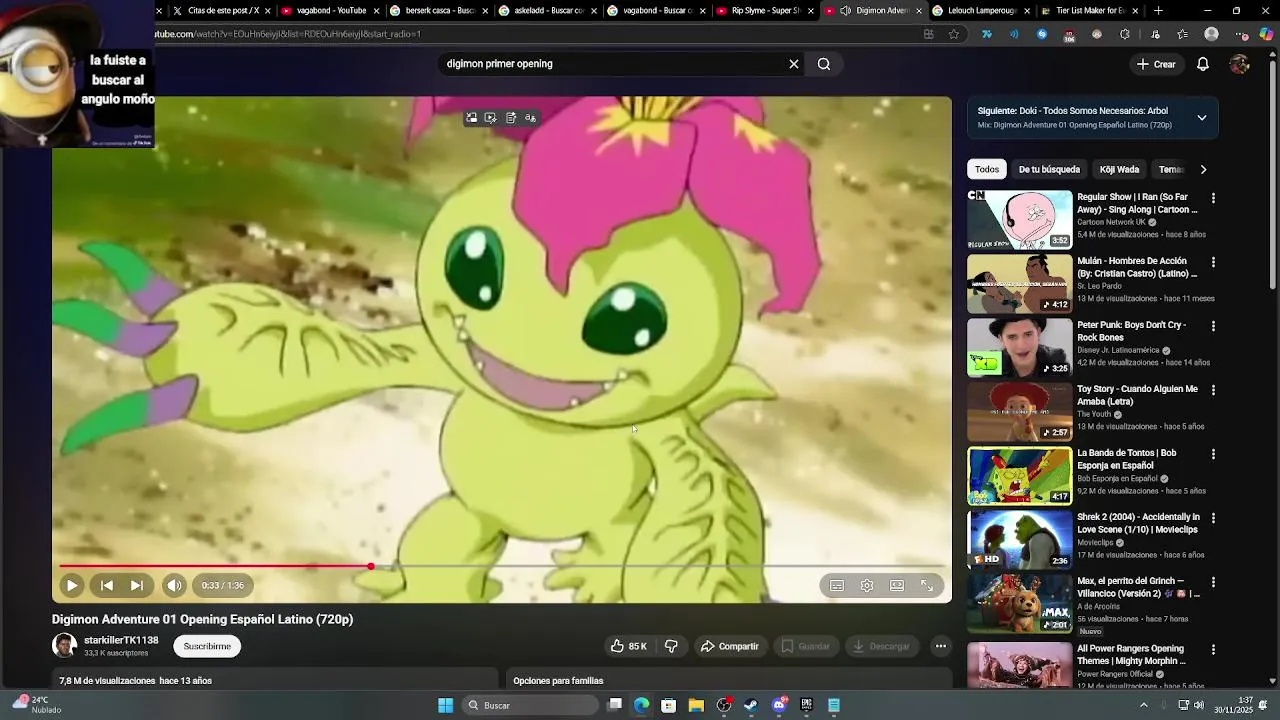Save the video with Guardar
The image size is (1280, 720).
[x=806, y=646]
